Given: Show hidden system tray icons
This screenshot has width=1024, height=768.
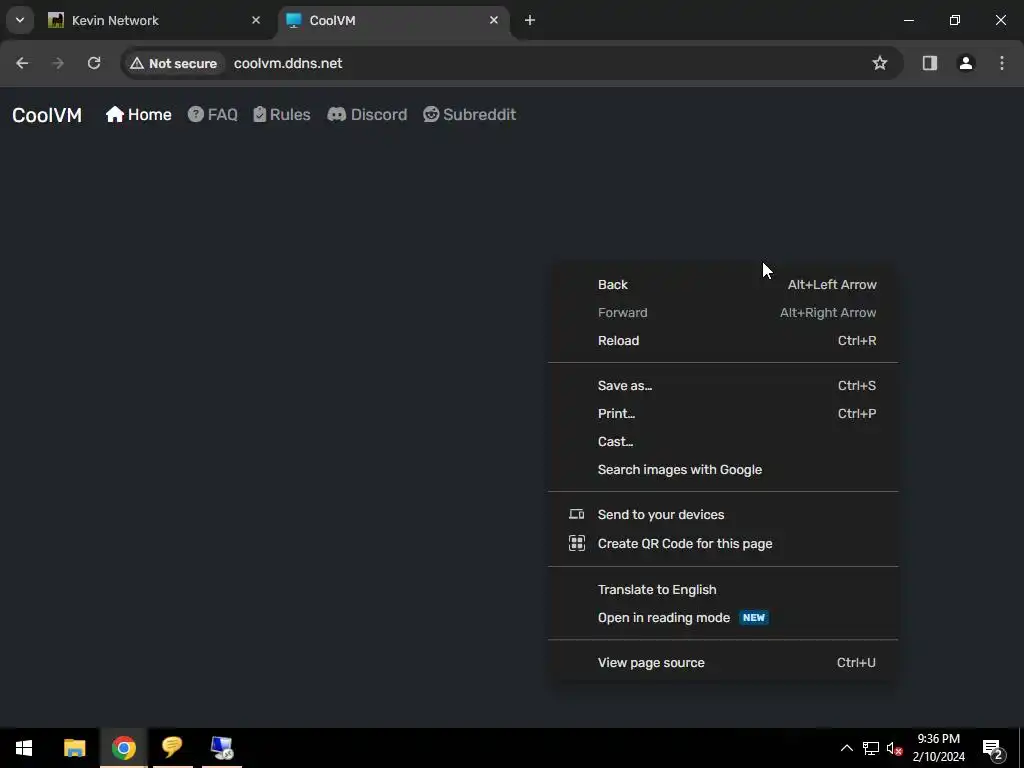Looking at the screenshot, I should 846,748.
